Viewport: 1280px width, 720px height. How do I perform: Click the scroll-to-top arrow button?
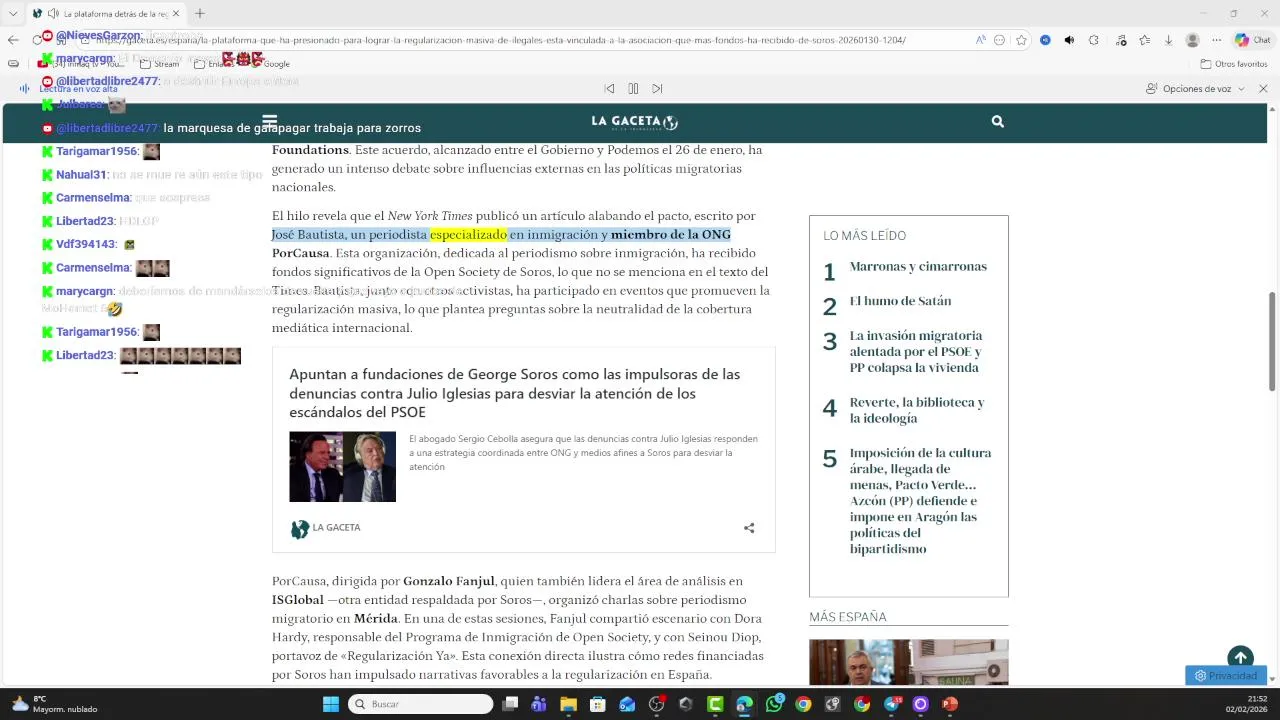tap(1240, 658)
